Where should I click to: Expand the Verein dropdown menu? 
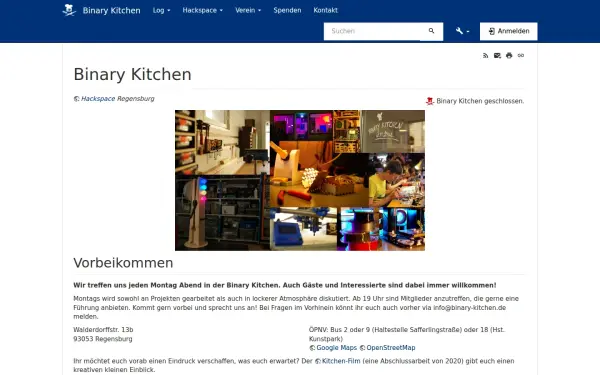point(248,10)
